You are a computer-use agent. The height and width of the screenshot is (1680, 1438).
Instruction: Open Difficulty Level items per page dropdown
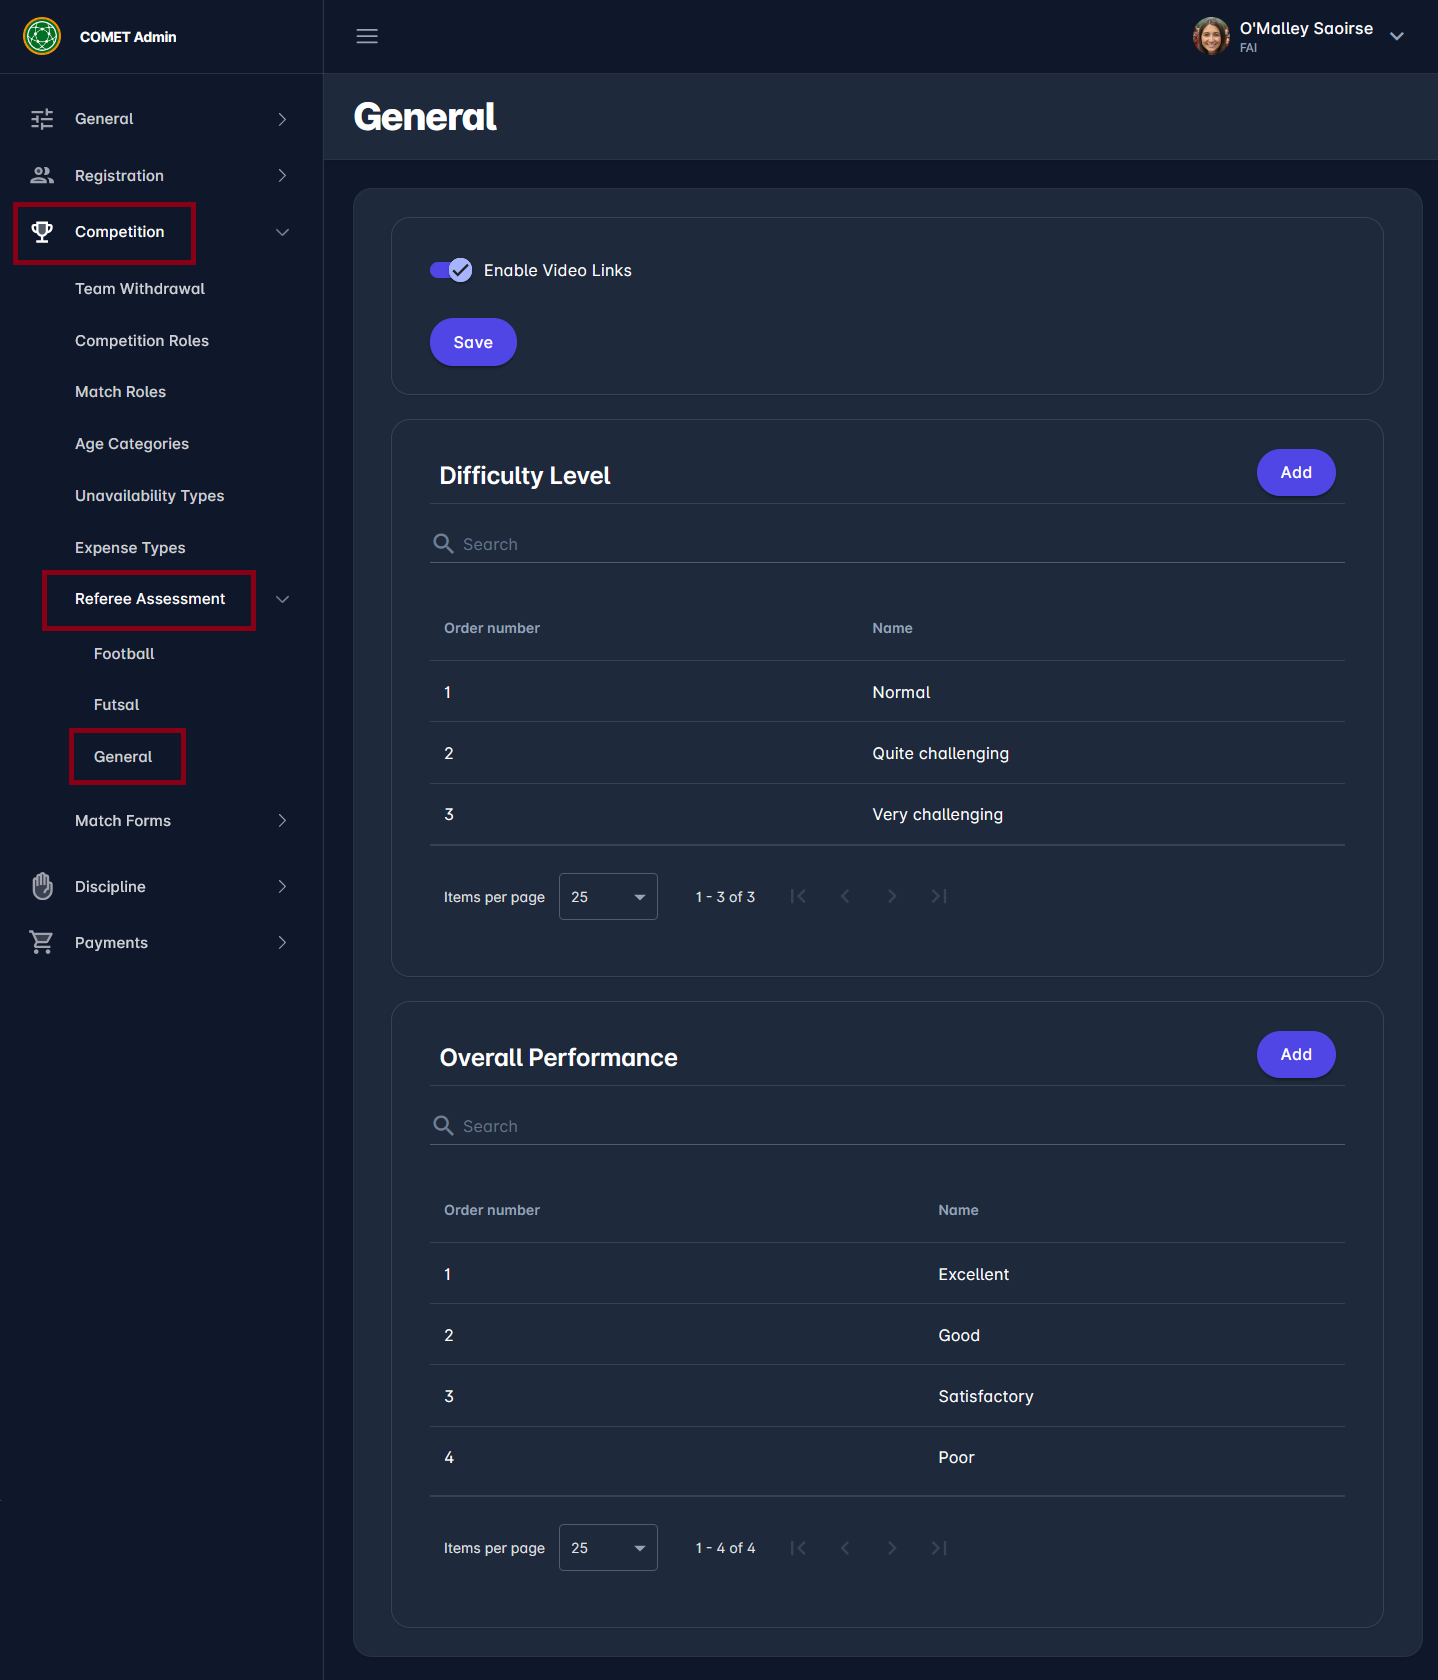coord(608,897)
